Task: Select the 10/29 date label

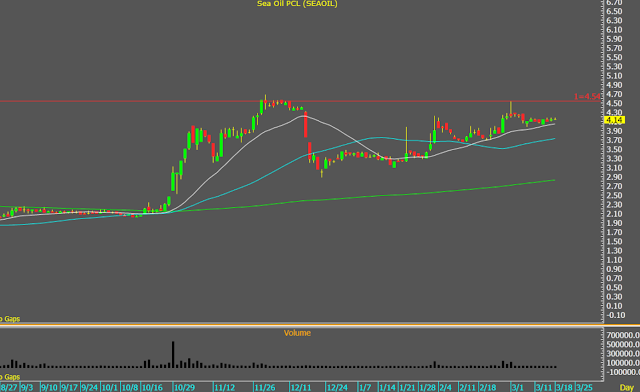Action: (184, 387)
